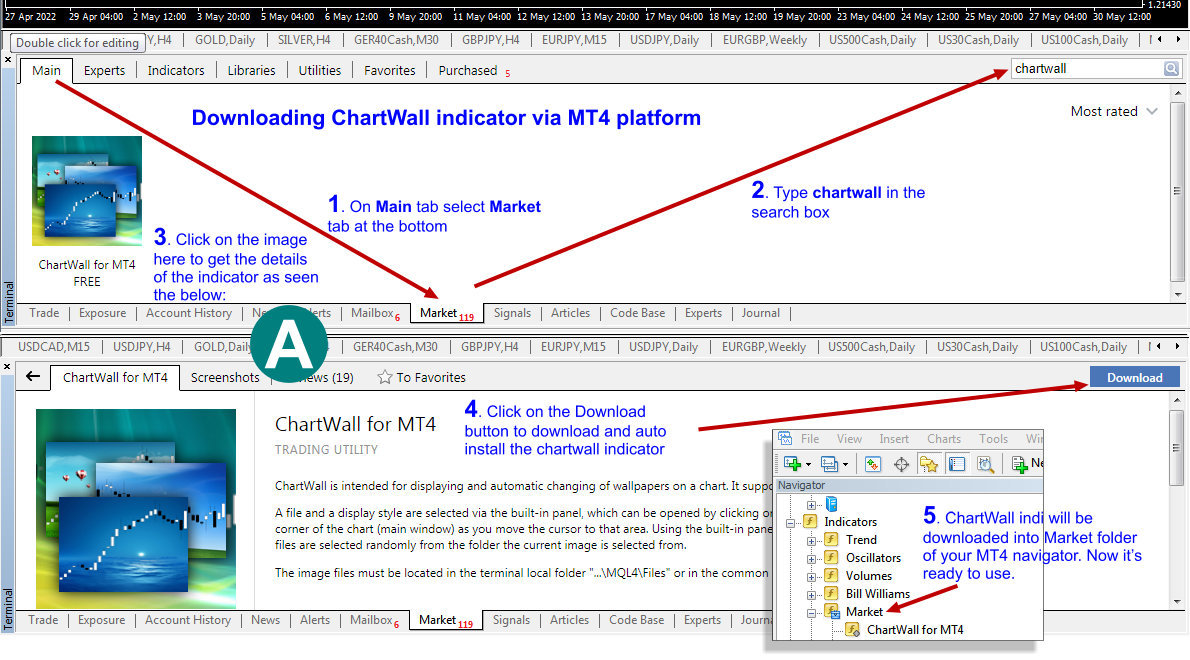
Task: Click the back arrow in product page
Action: point(33,376)
